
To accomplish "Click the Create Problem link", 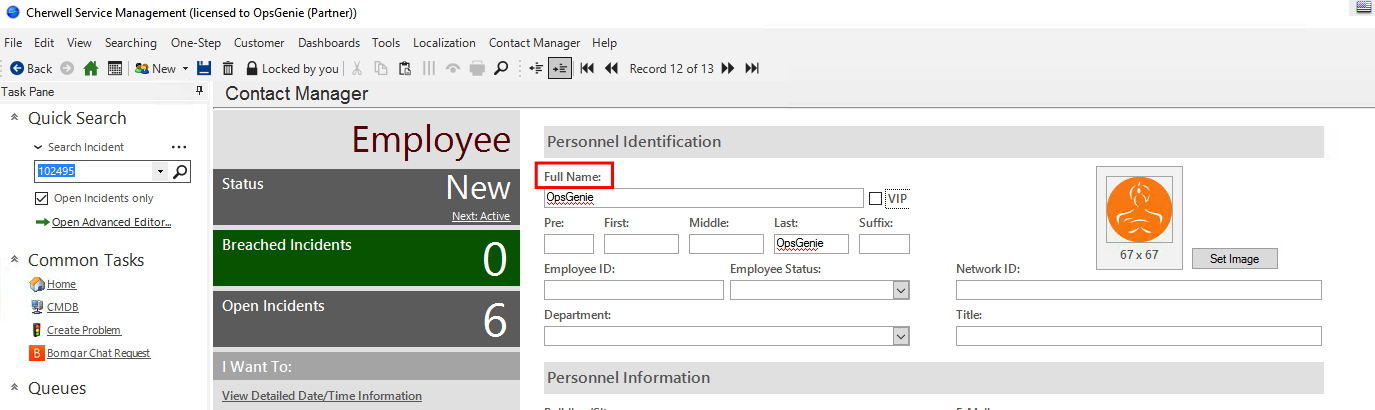I will pos(84,330).
